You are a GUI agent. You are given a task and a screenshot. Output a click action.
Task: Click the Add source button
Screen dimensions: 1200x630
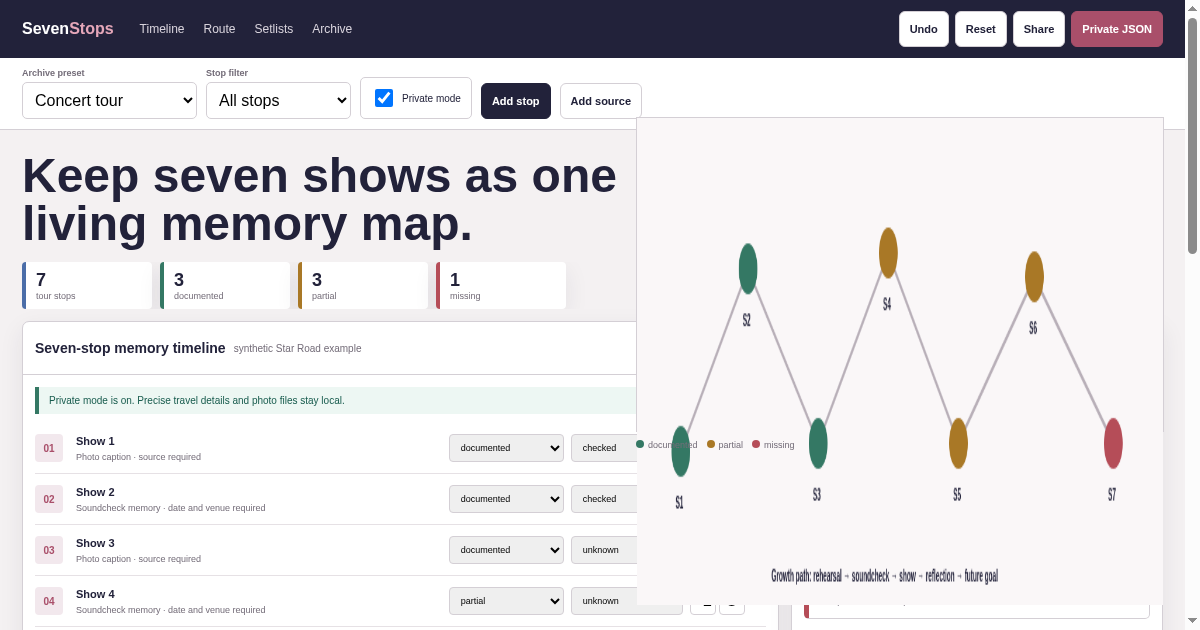[x=601, y=101]
